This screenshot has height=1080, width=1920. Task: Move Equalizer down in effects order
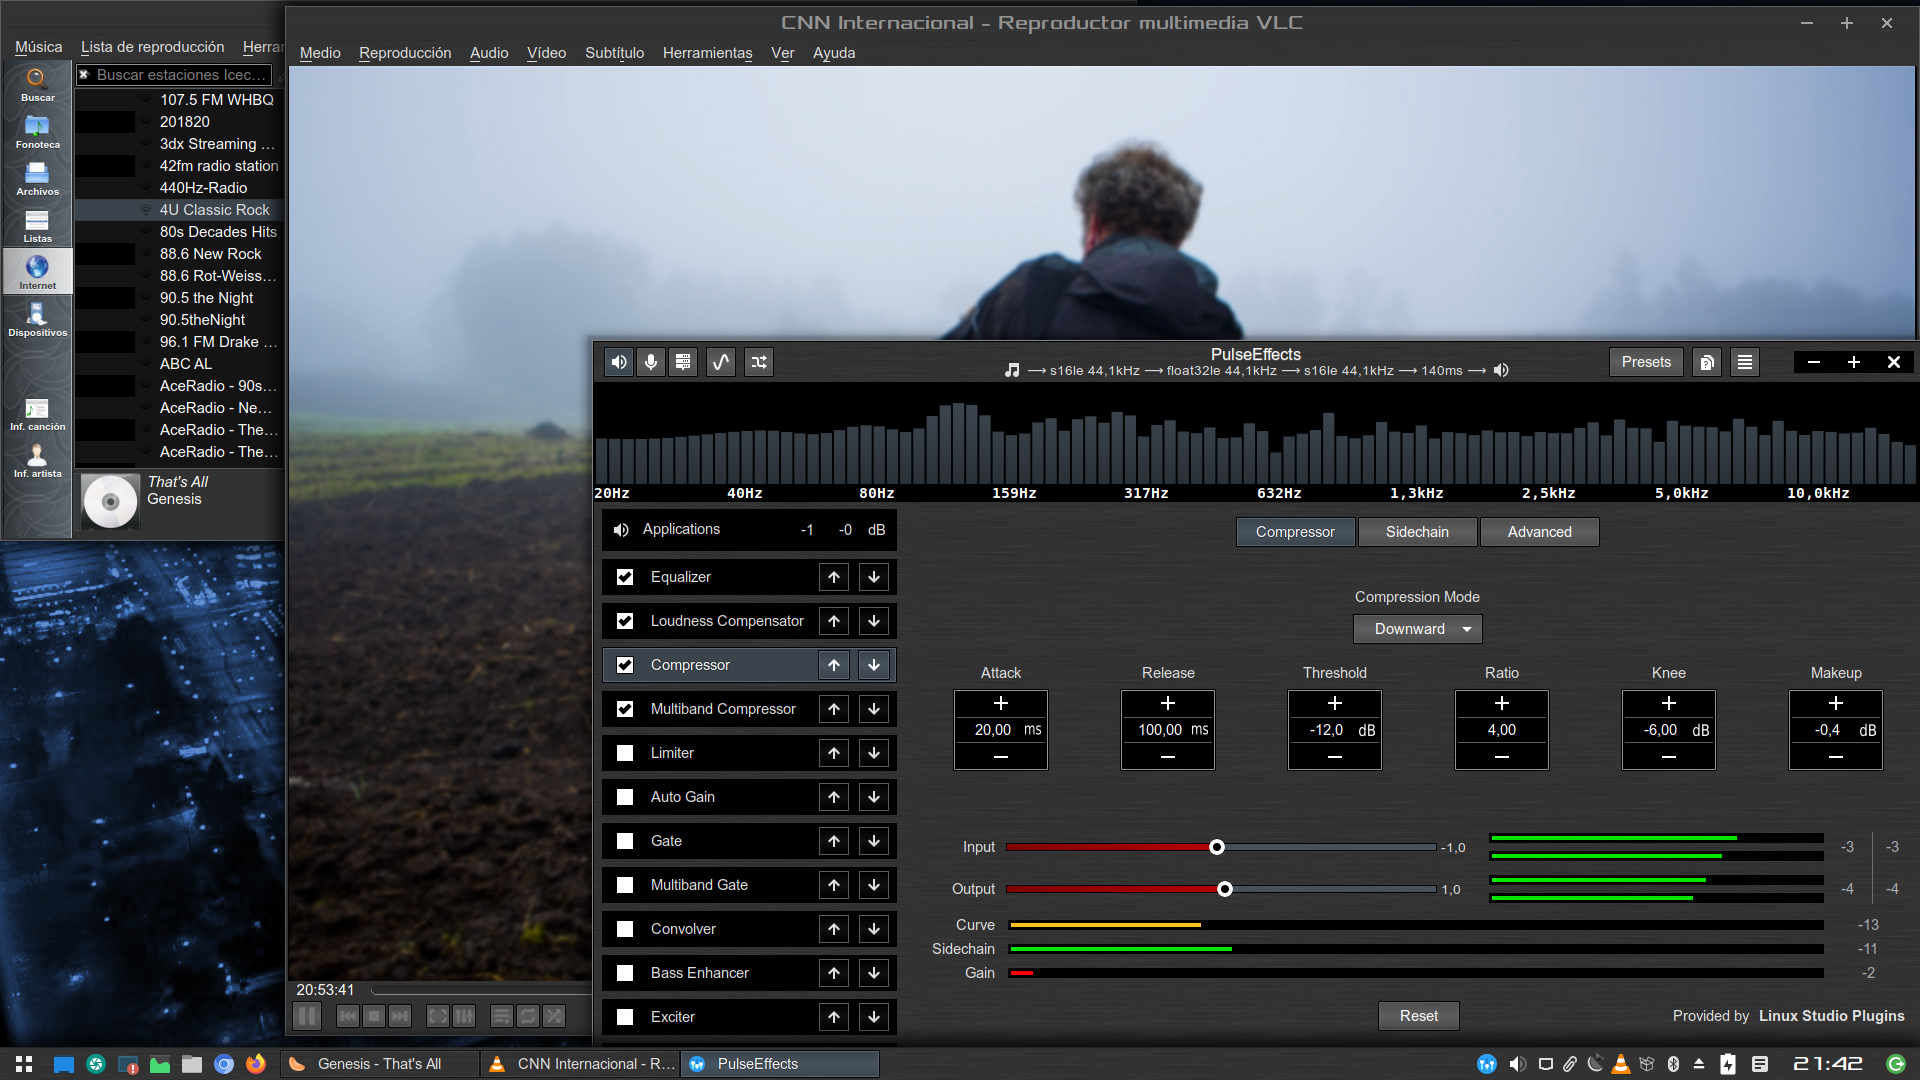(x=874, y=577)
